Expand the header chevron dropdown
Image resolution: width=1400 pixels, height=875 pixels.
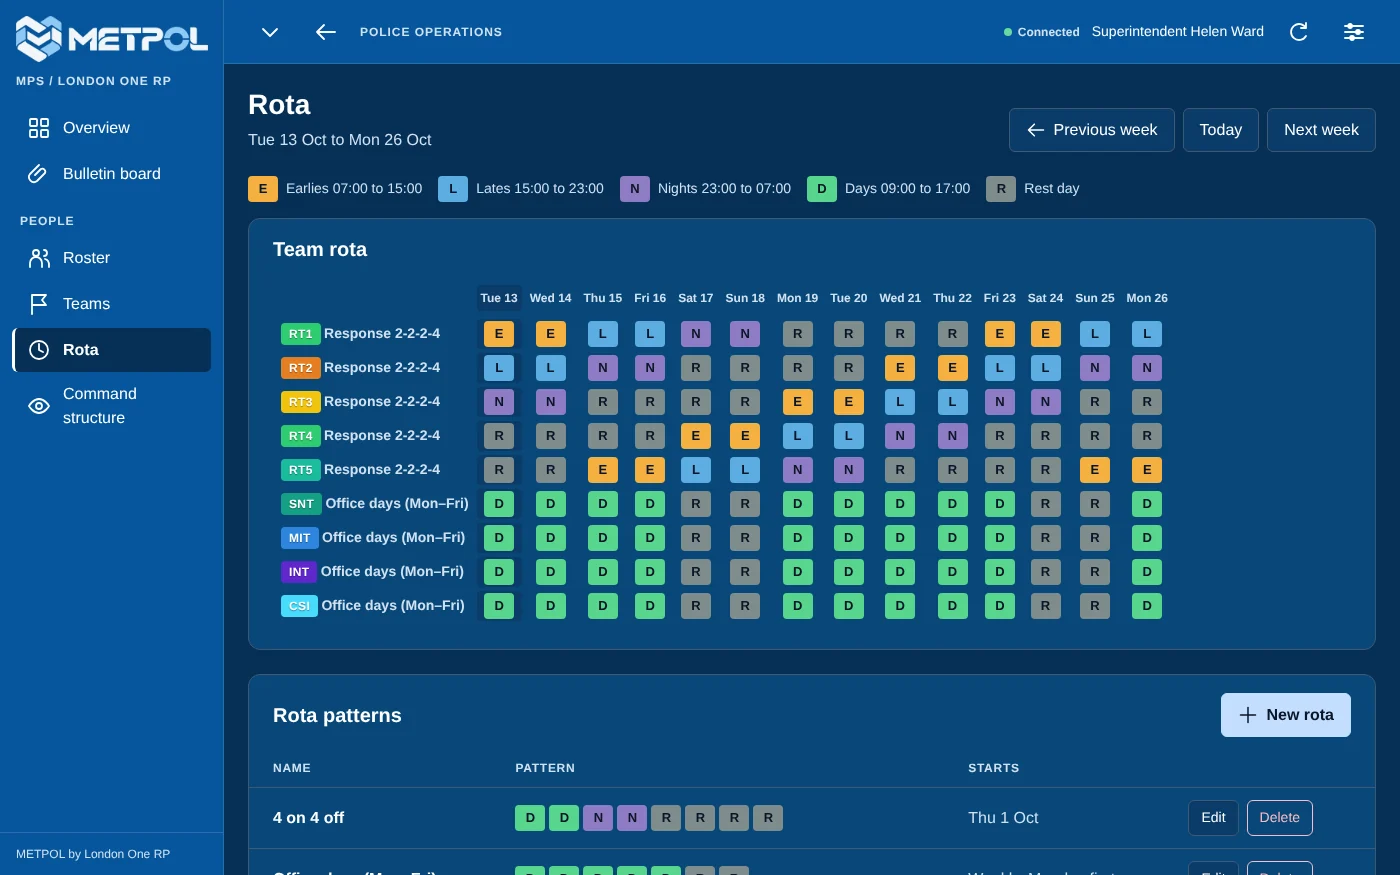(x=270, y=32)
